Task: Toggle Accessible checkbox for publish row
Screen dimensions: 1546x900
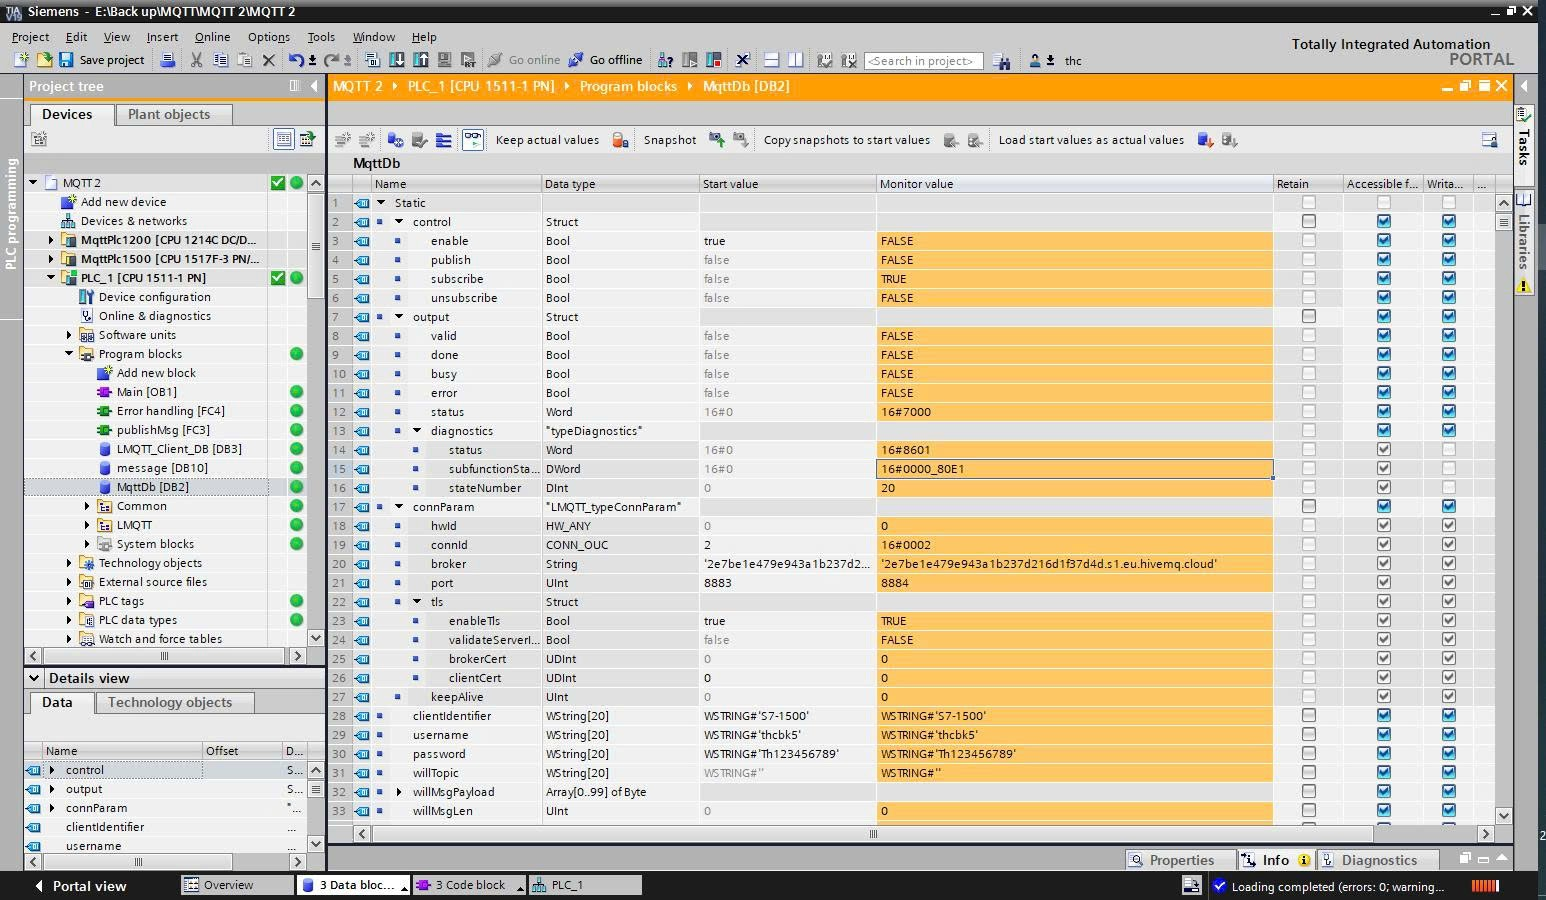Action: [1383, 260]
